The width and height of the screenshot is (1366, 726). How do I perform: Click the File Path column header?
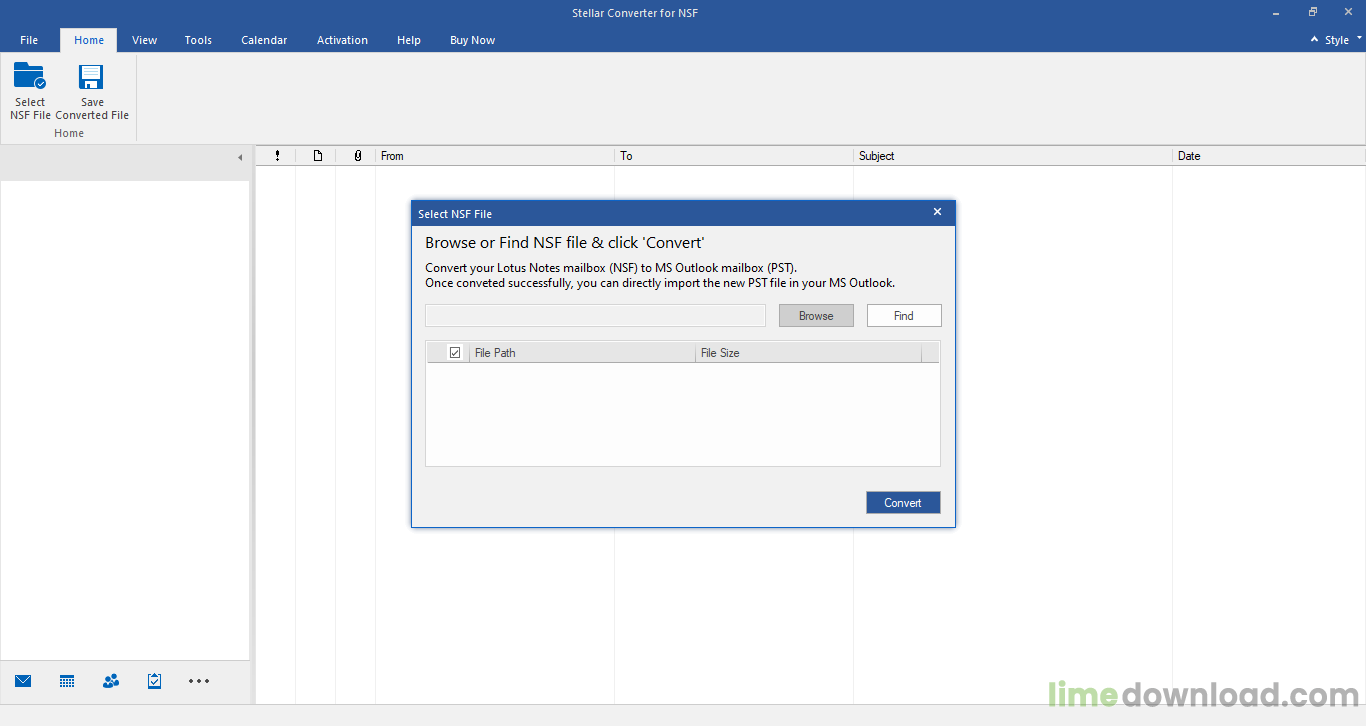pos(582,353)
